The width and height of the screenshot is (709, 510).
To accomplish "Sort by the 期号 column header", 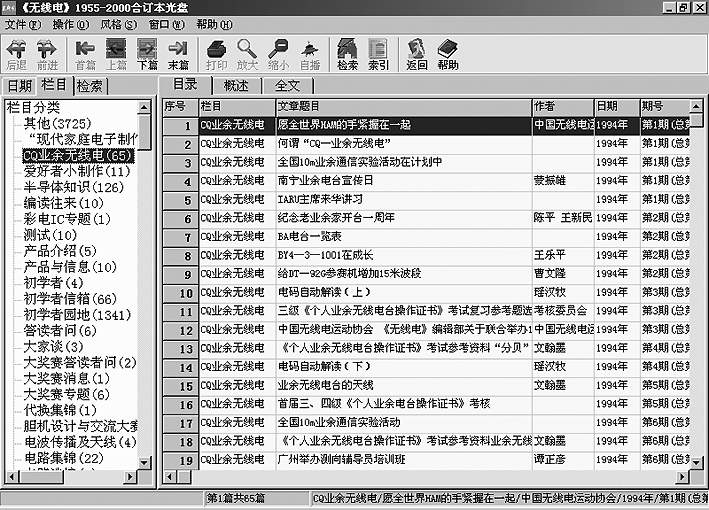I will coord(665,106).
